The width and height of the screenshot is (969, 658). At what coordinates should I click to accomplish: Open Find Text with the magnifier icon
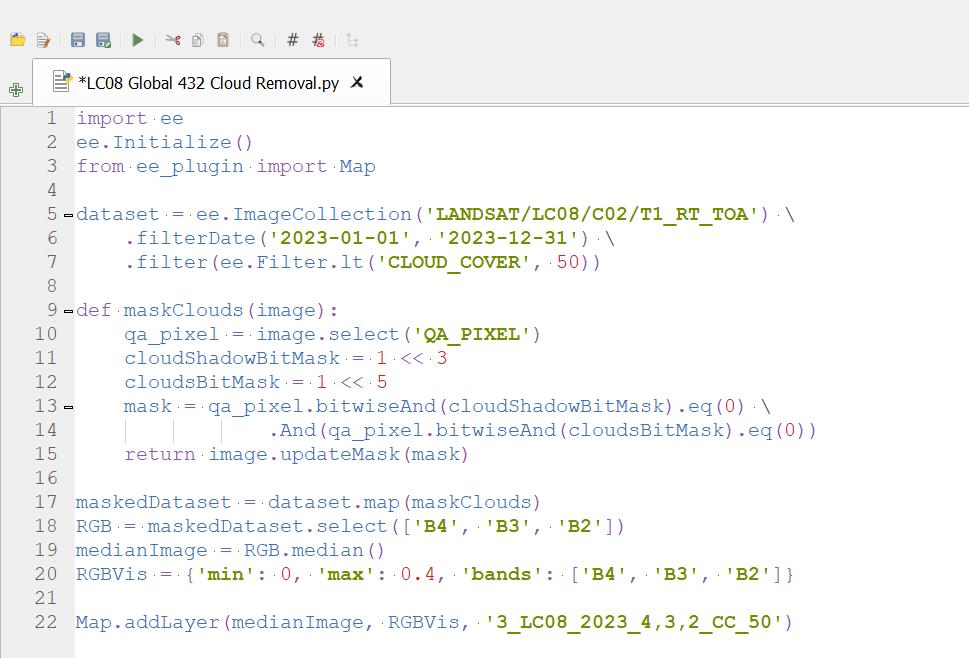258,40
